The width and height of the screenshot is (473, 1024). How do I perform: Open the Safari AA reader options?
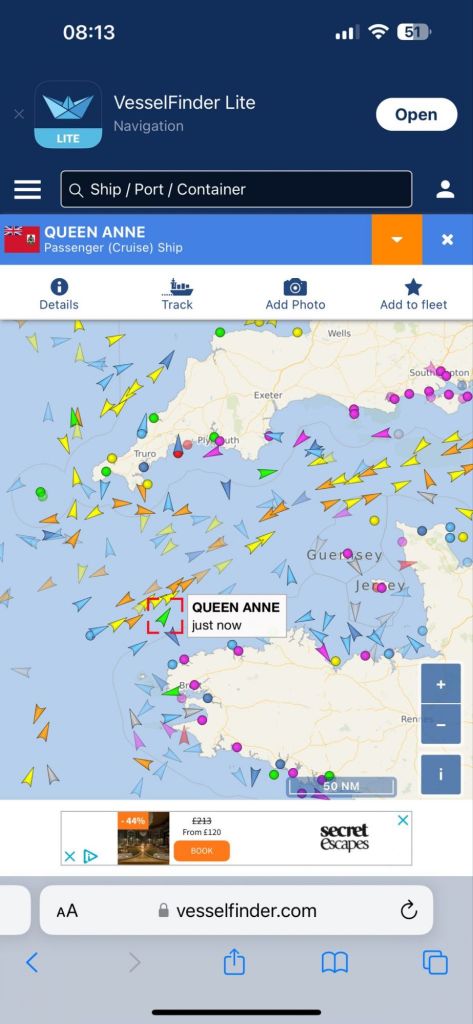click(67, 911)
